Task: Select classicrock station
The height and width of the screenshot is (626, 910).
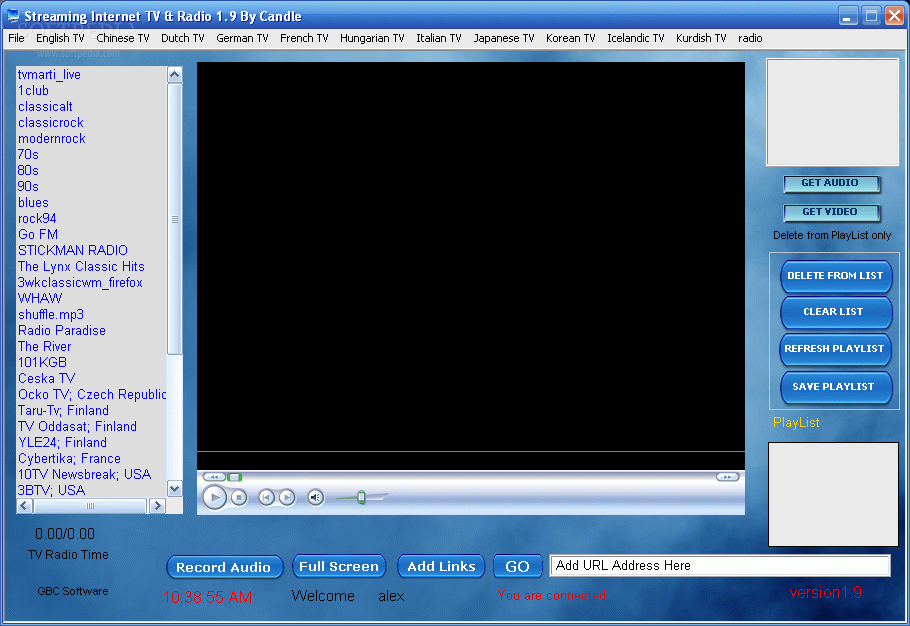Action: click(x=50, y=122)
